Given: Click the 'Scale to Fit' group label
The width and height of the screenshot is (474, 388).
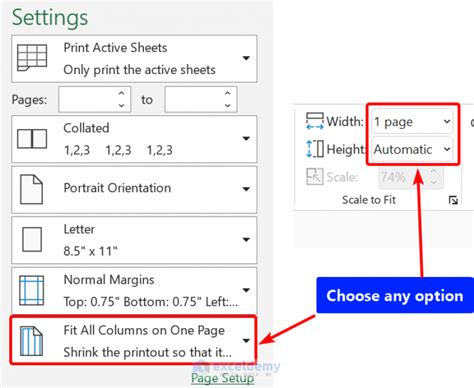Looking at the screenshot, I should coord(369,200).
